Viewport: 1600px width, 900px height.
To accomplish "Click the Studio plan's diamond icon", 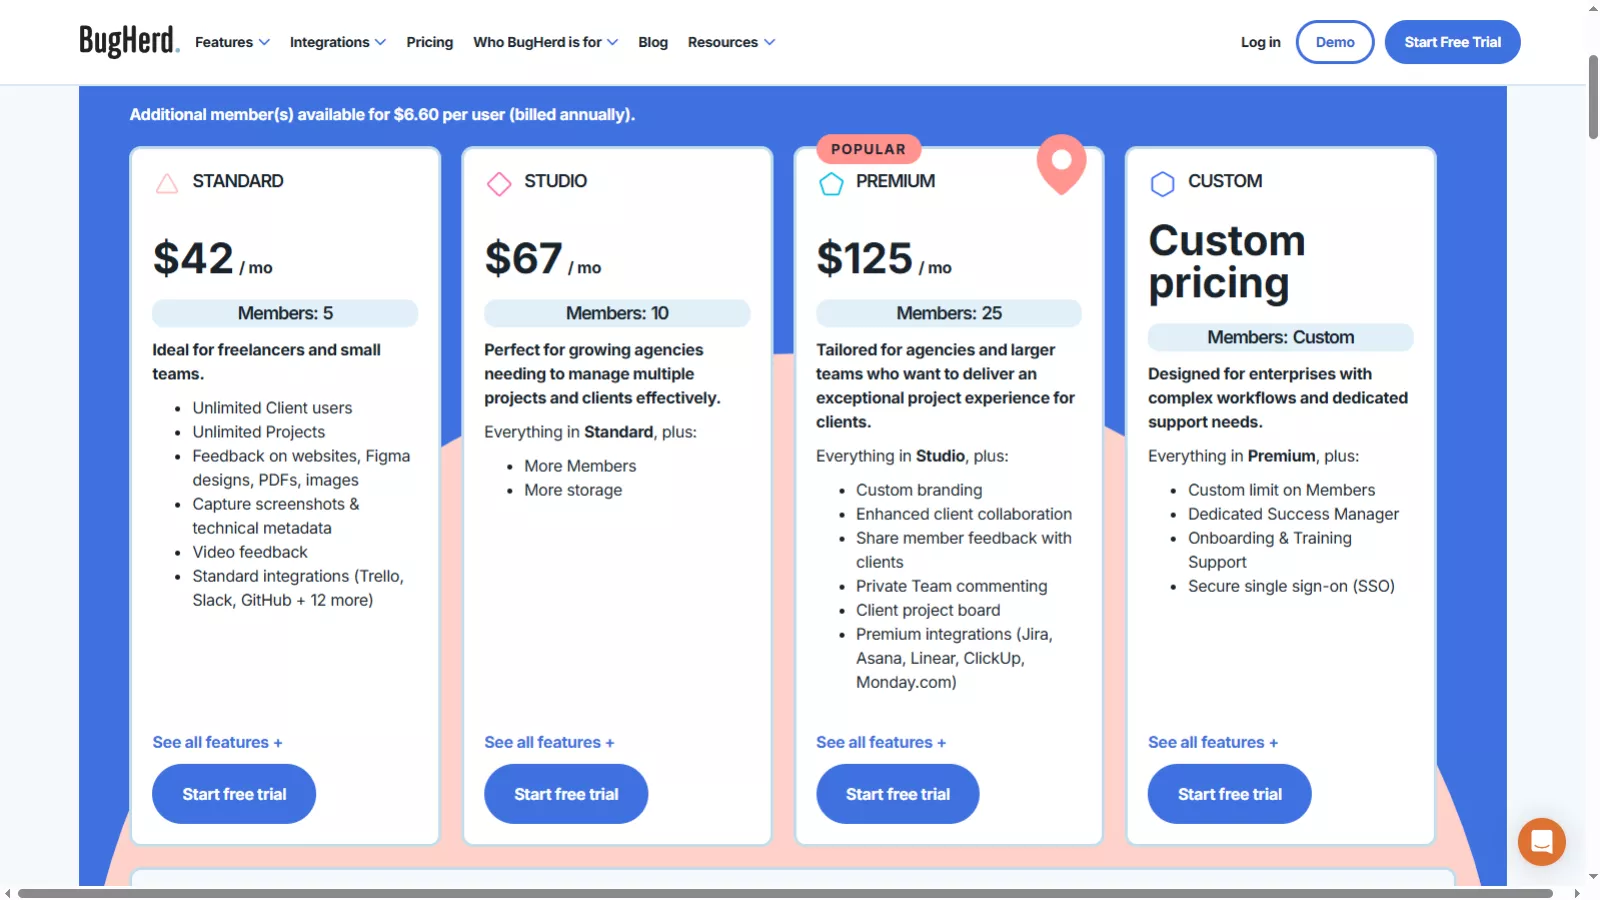I will 498,184.
